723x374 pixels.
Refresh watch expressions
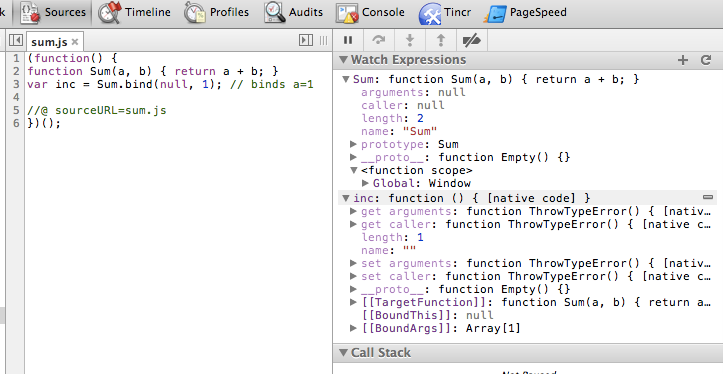tap(705, 60)
